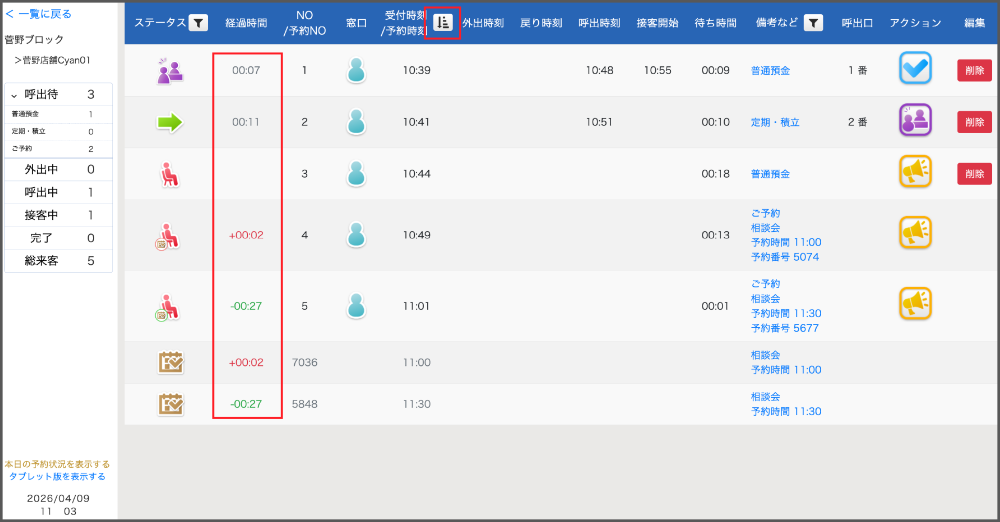
Task: Go back via 一覧に戻る link
Action: 38,14
